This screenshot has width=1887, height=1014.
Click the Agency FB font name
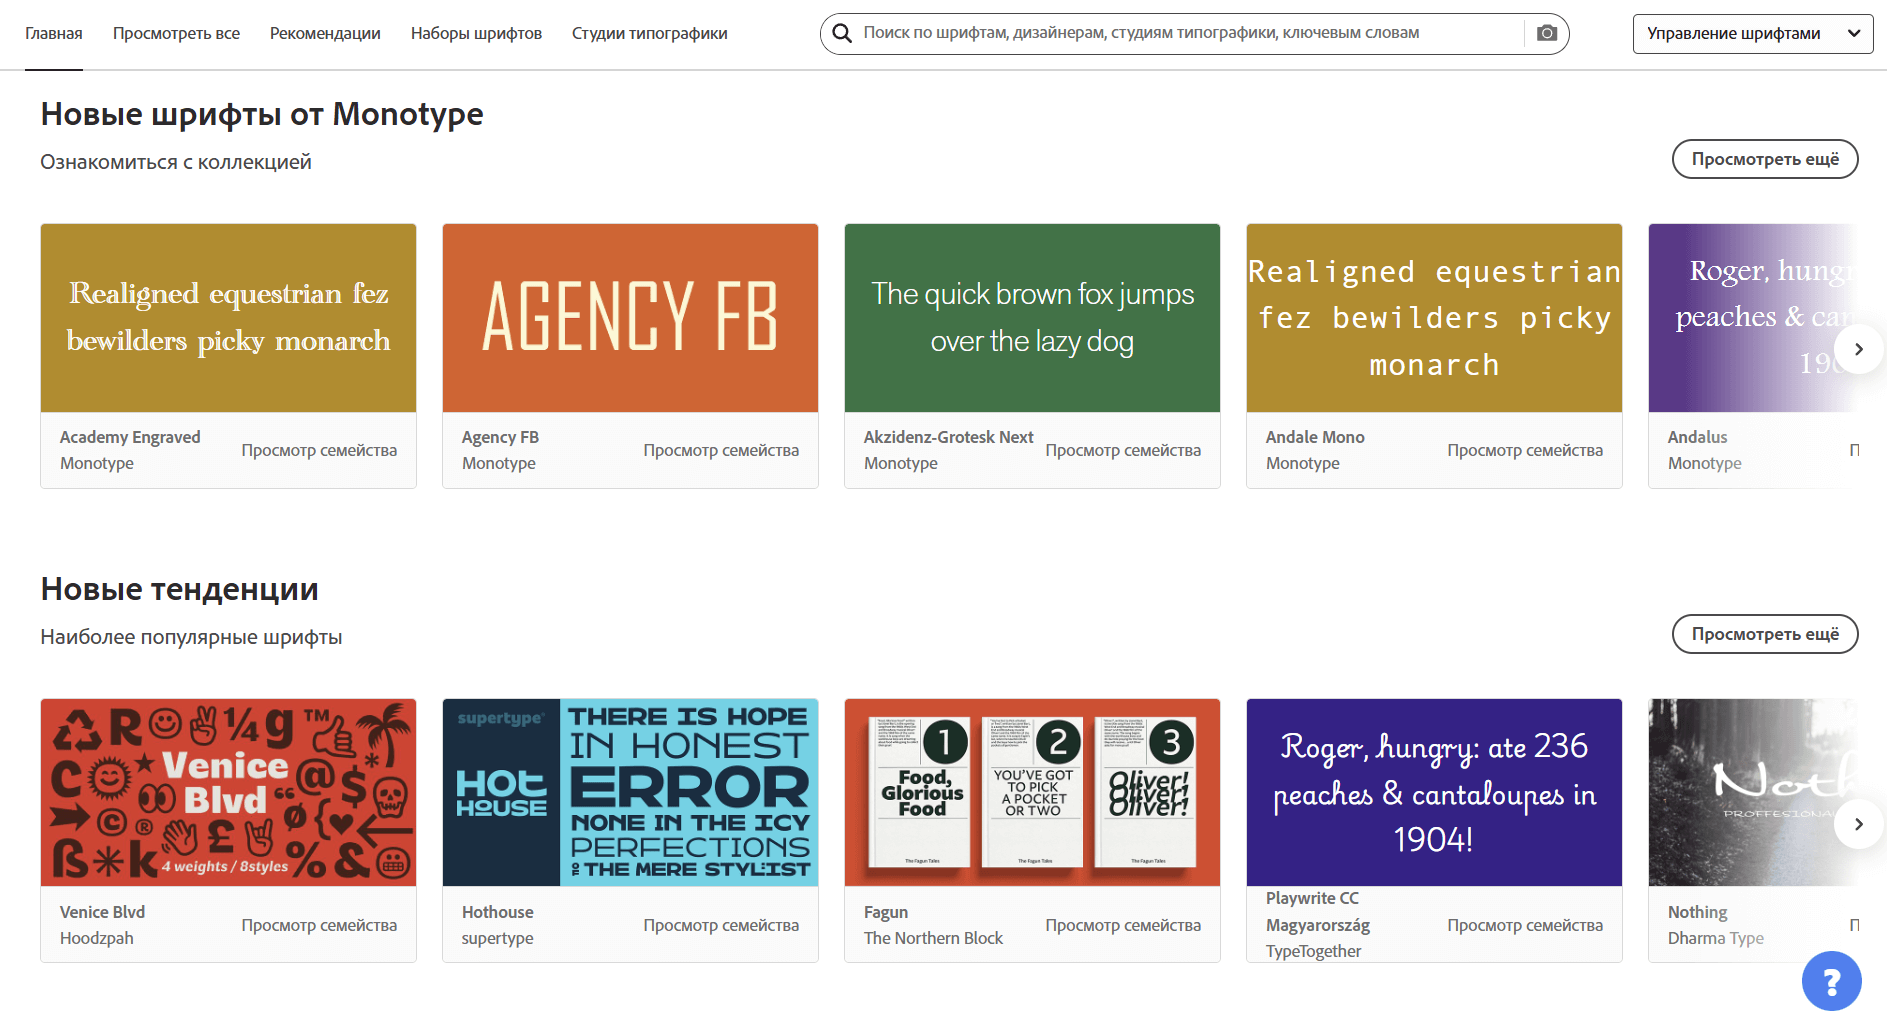point(500,437)
